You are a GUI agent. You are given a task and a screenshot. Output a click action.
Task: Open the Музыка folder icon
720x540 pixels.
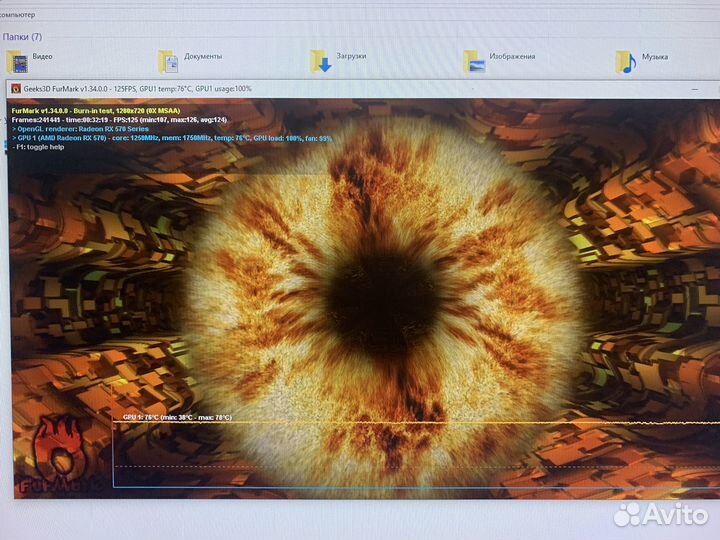(x=625, y=62)
